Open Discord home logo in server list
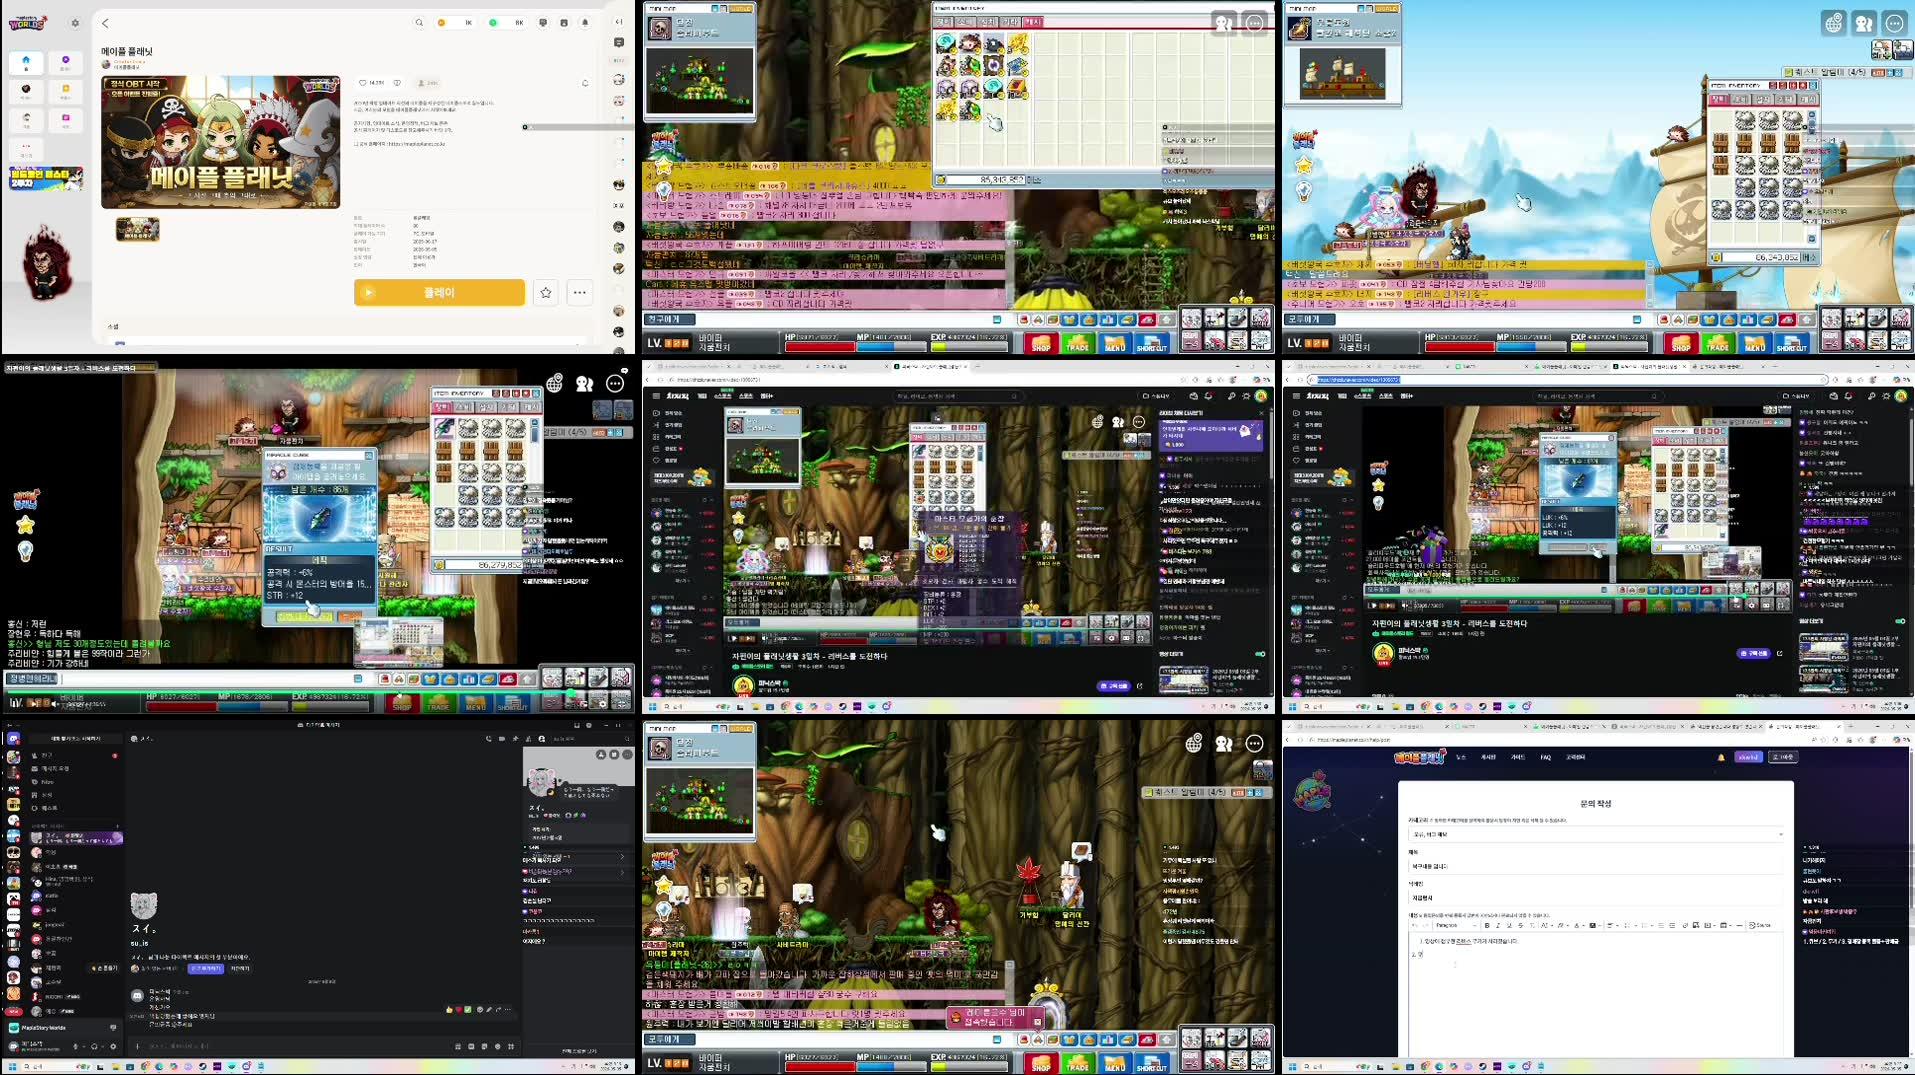 (x=13, y=739)
